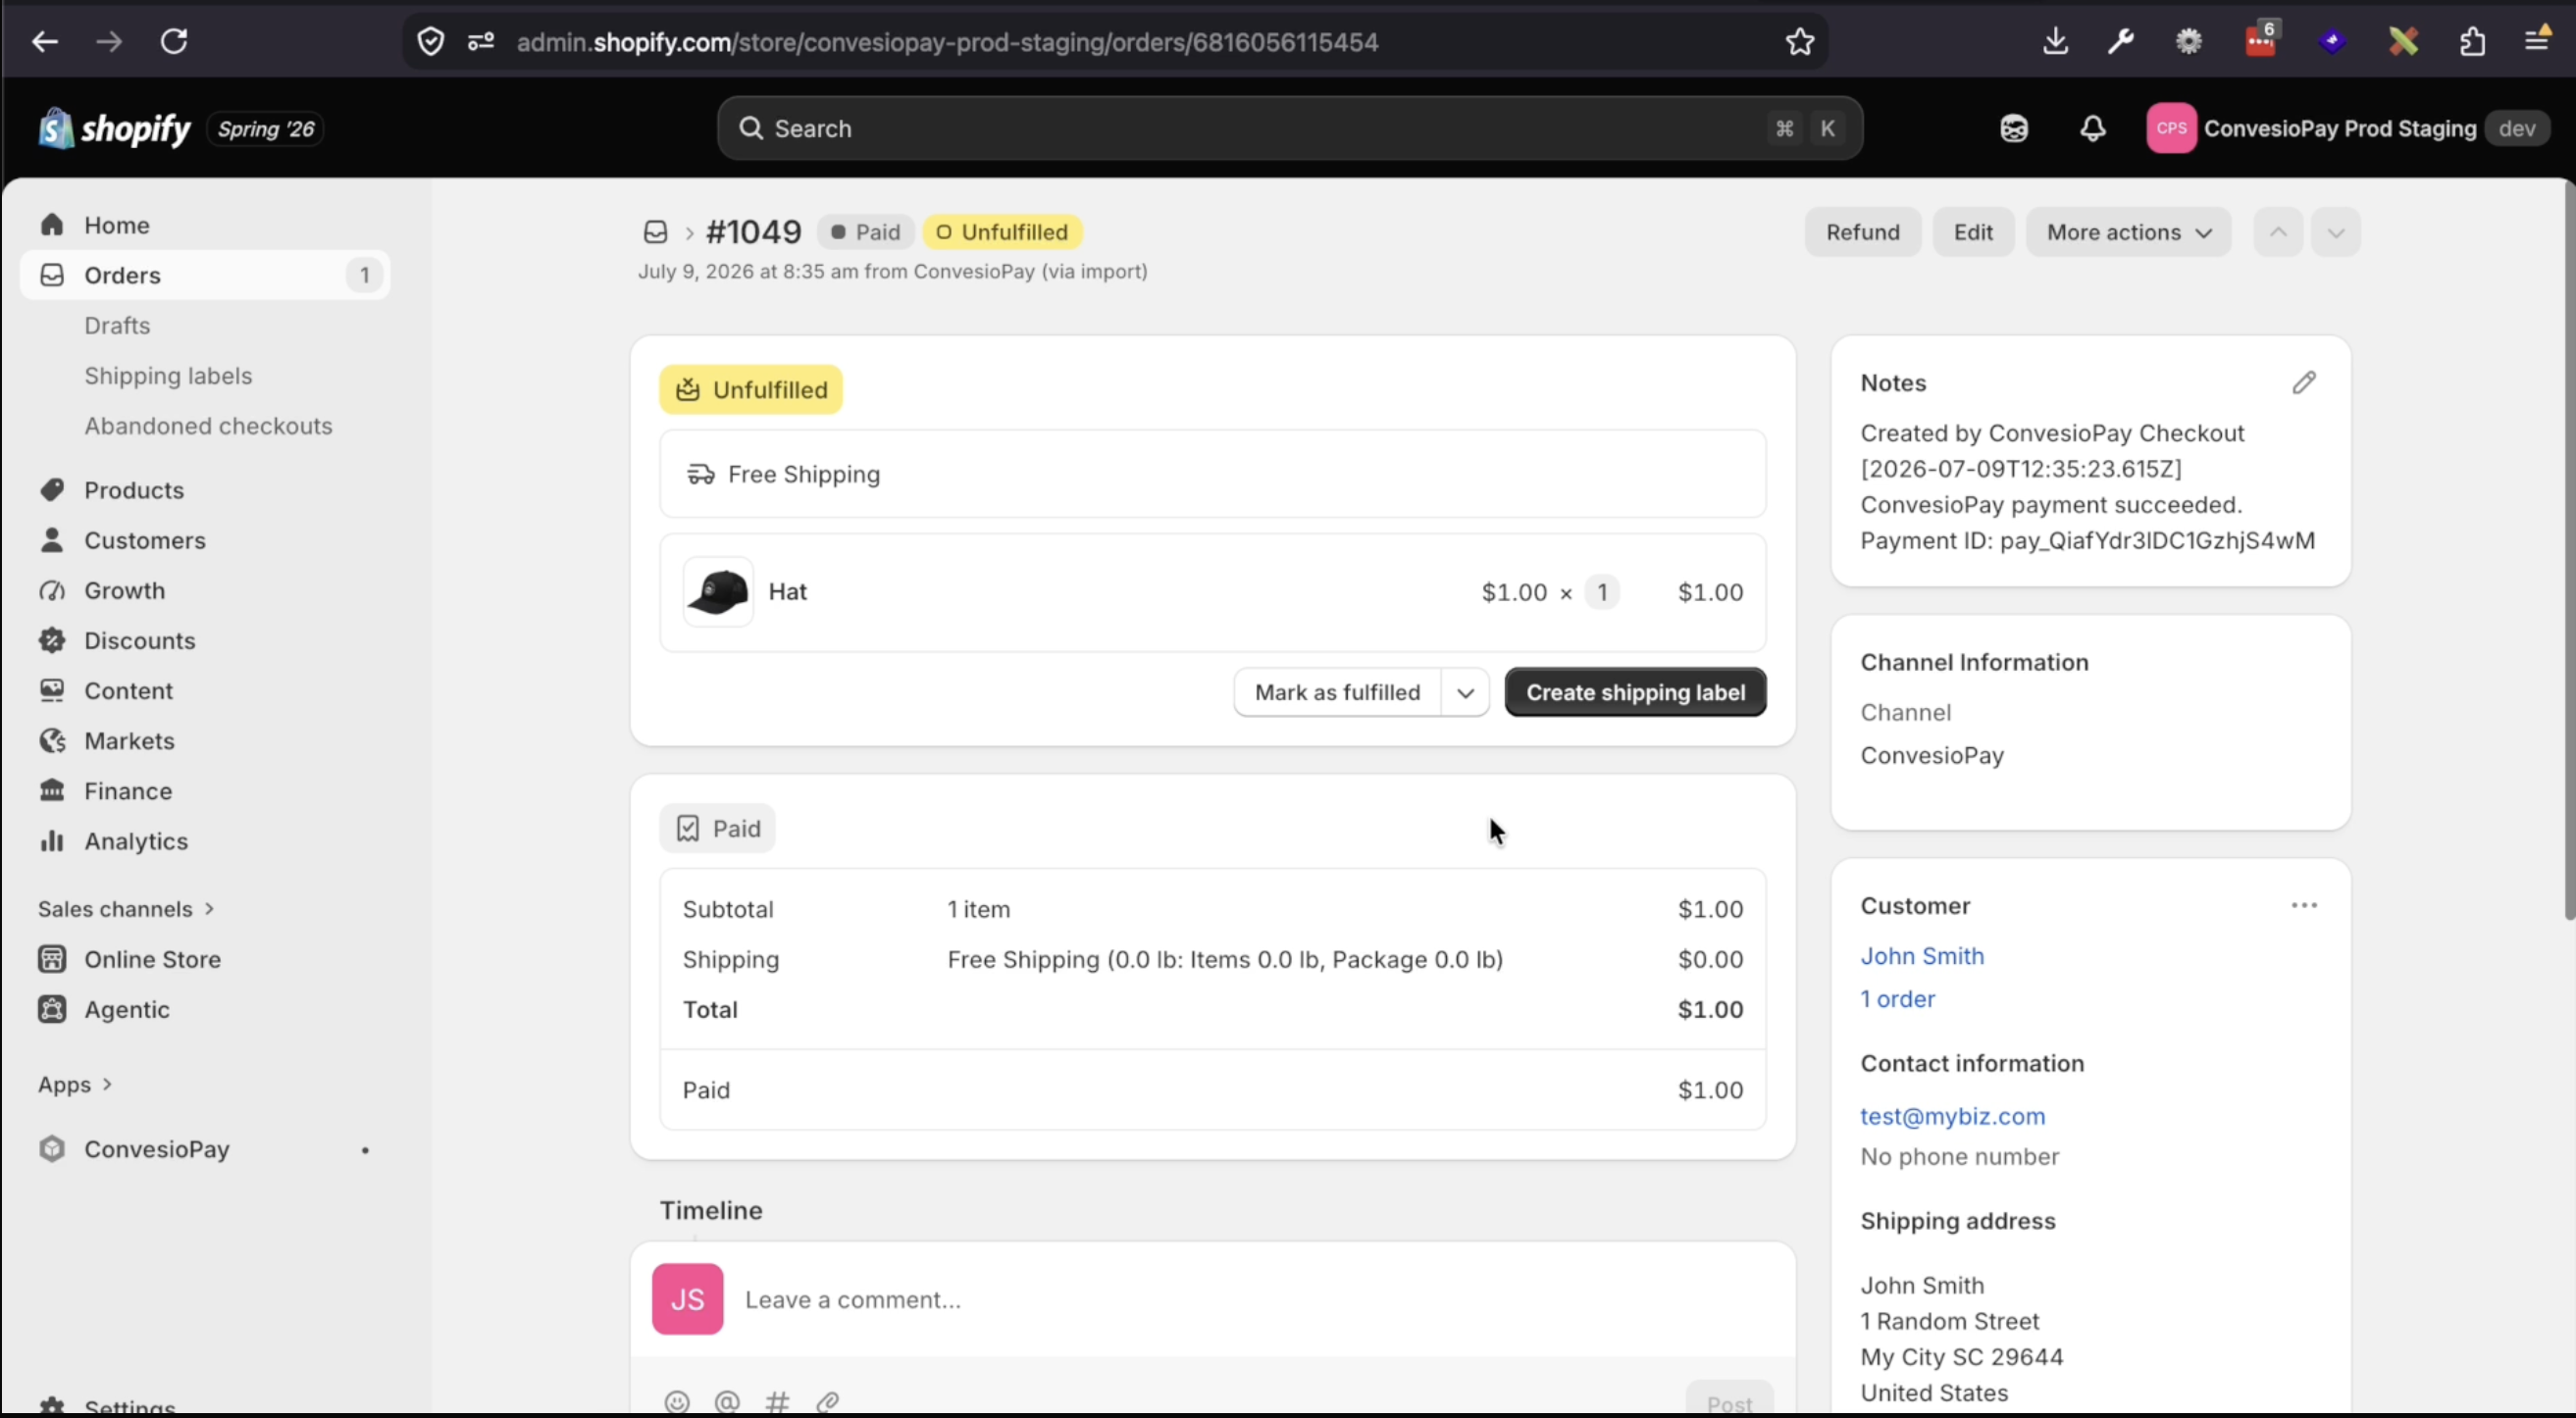The image size is (2576, 1418).
Task: Click the shield site-security icon
Action: (431, 42)
